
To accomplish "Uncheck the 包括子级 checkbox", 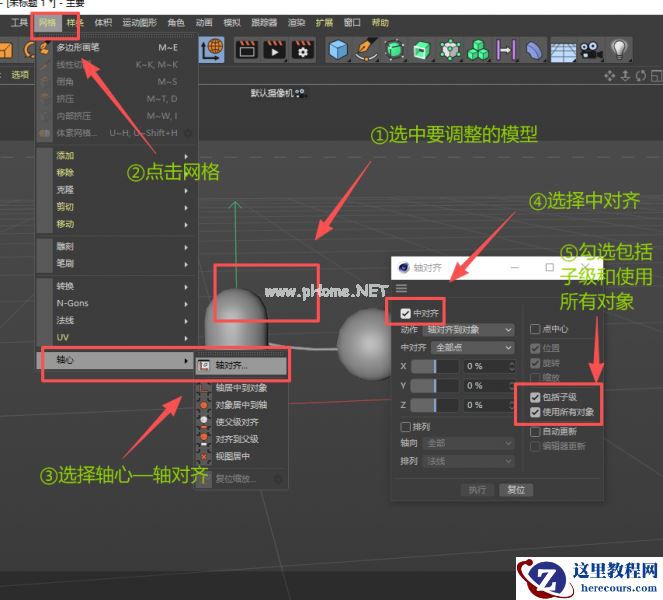I will point(535,397).
